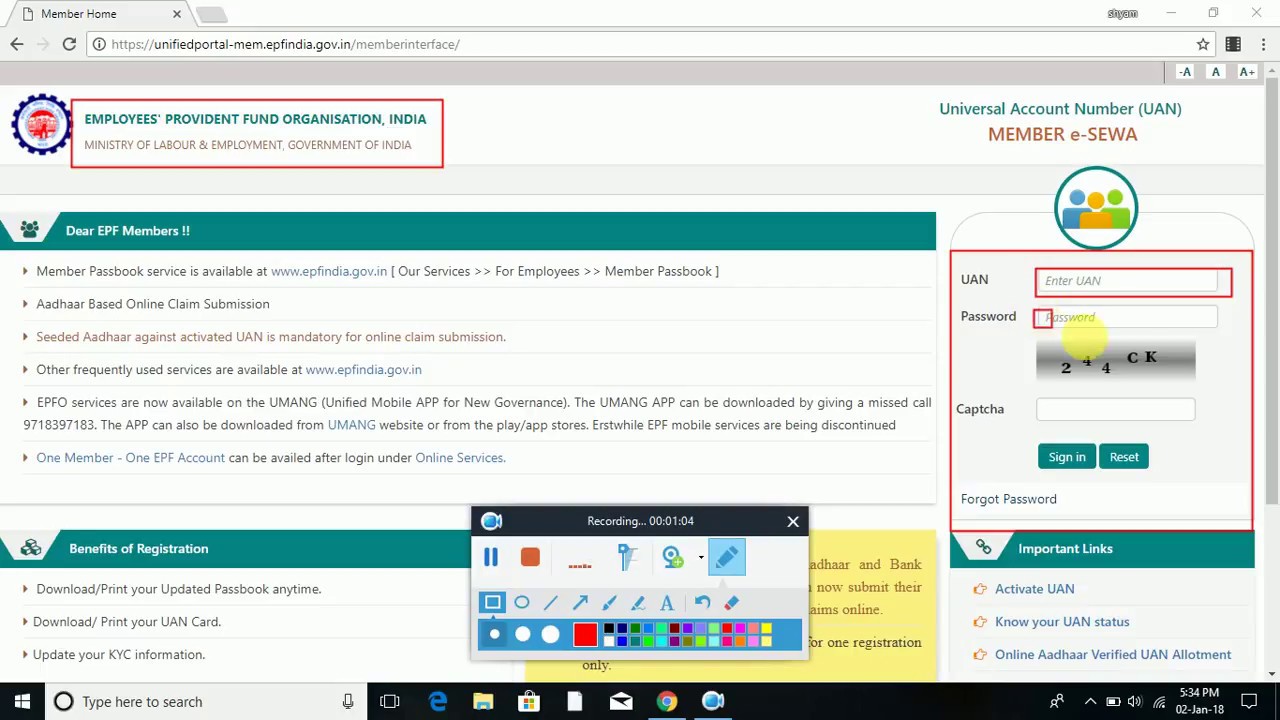Select the Eraser tool

pos(732,602)
